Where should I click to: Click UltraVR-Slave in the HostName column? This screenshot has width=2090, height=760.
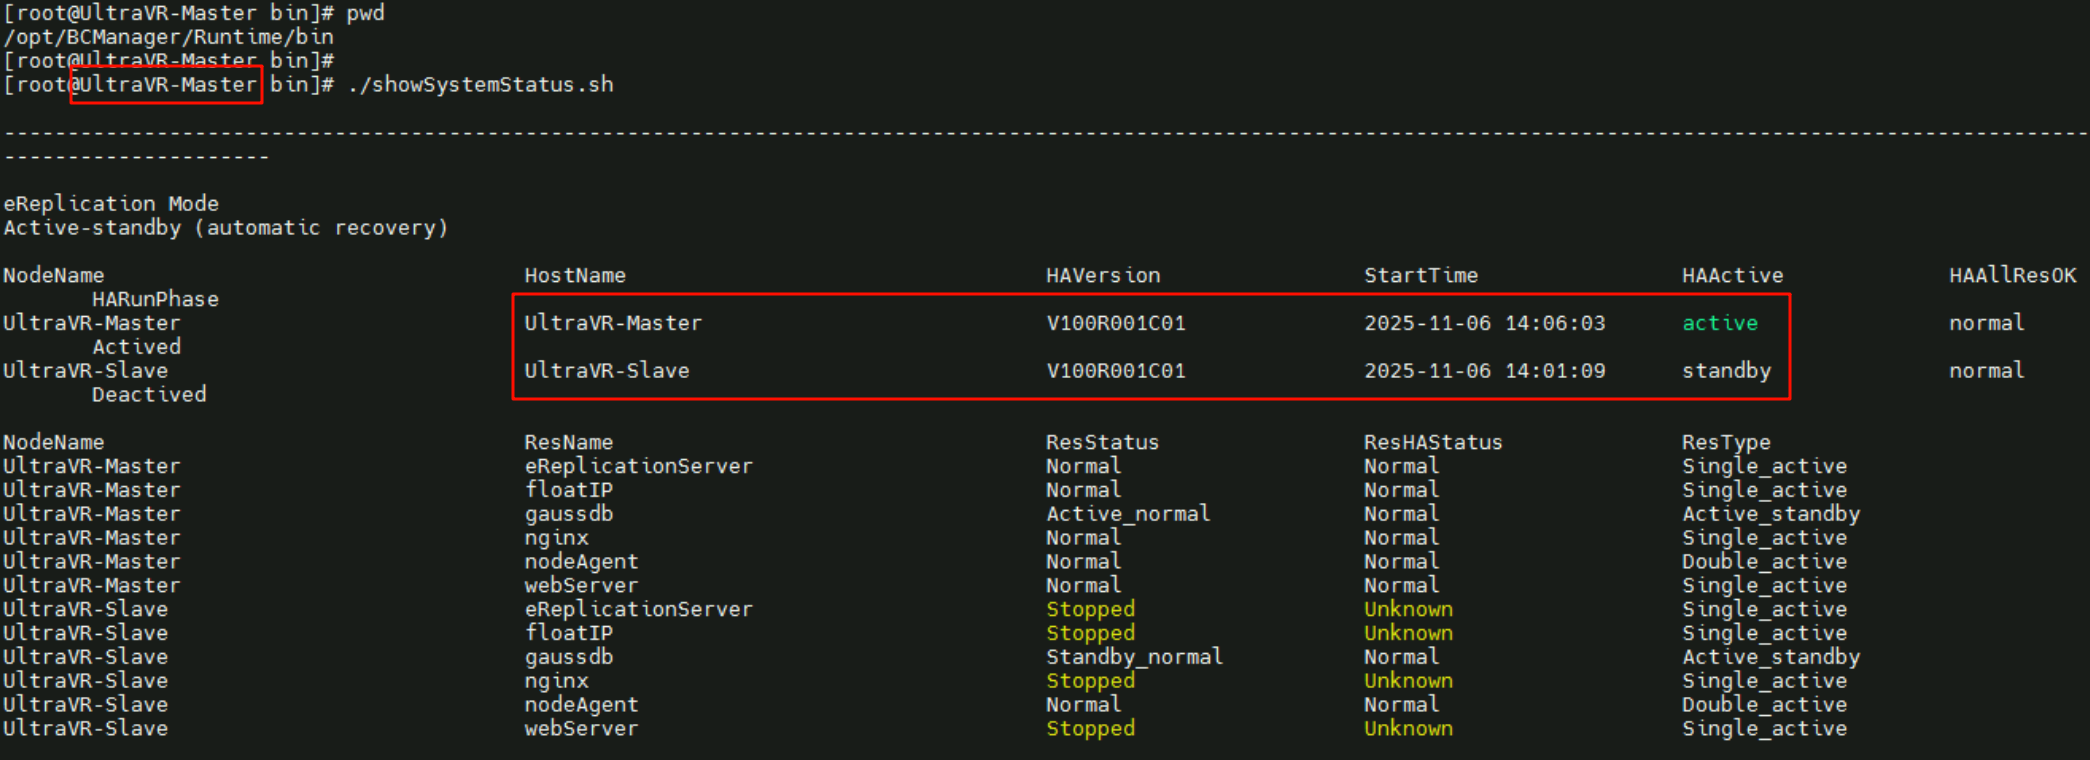tap(606, 371)
